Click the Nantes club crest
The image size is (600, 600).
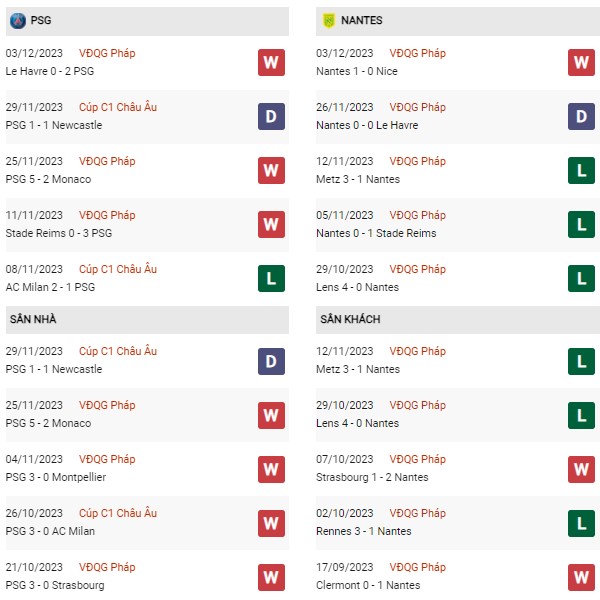[329, 21]
